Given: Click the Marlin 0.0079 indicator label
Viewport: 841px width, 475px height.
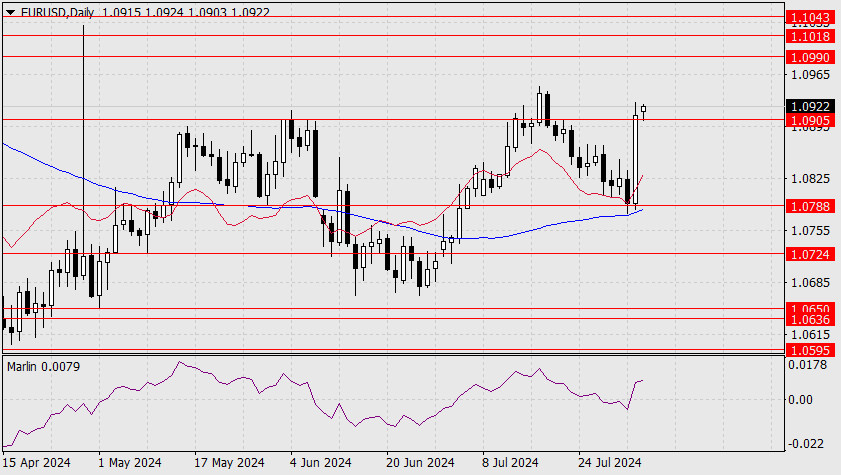Looking at the screenshot, I should [x=43, y=367].
